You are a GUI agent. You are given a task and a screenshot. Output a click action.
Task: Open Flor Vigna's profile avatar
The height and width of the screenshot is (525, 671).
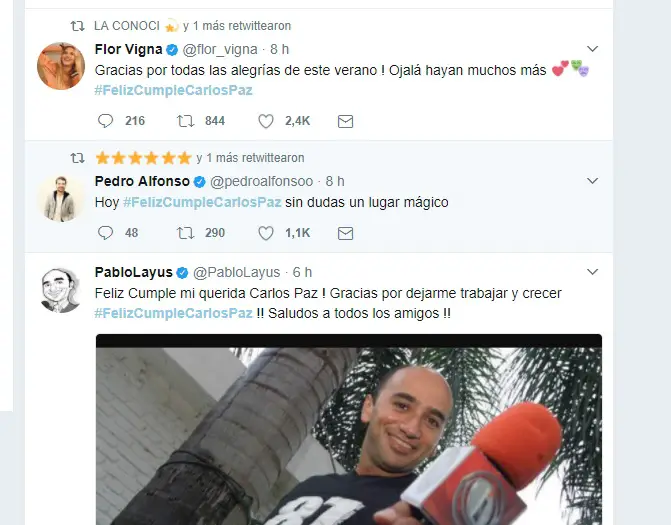coord(61,66)
